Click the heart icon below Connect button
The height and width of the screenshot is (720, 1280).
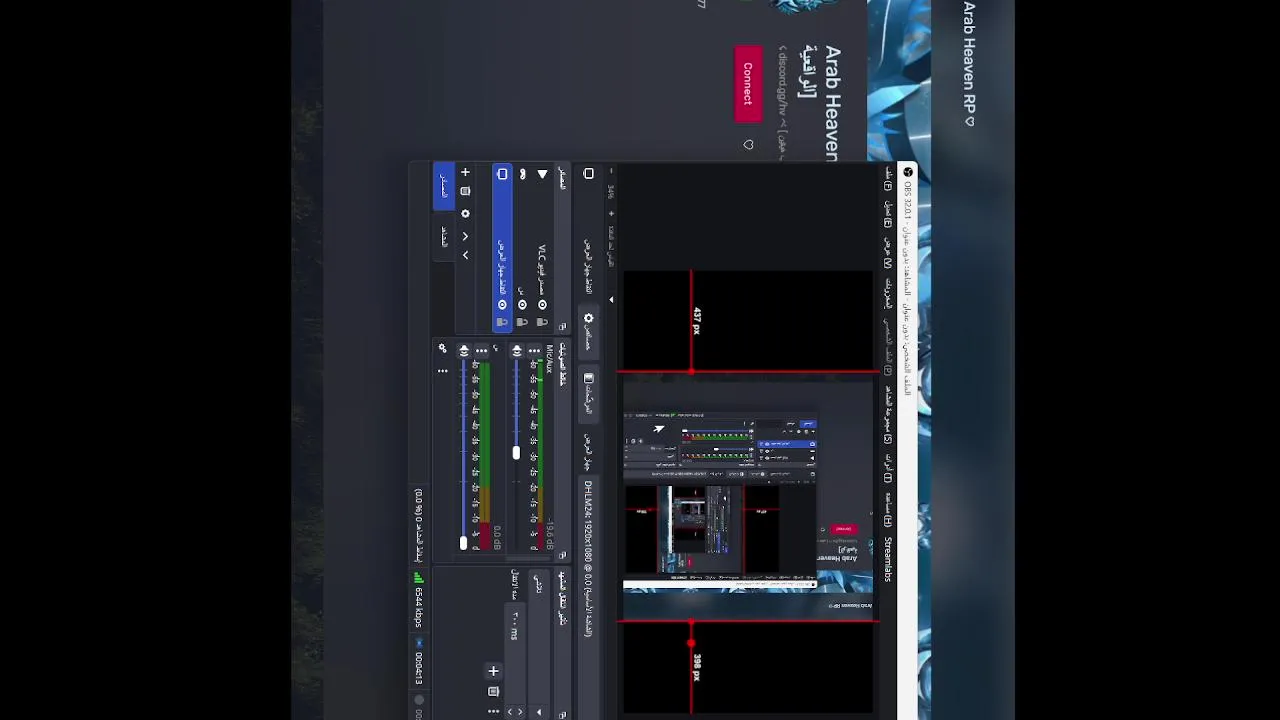(x=748, y=145)
